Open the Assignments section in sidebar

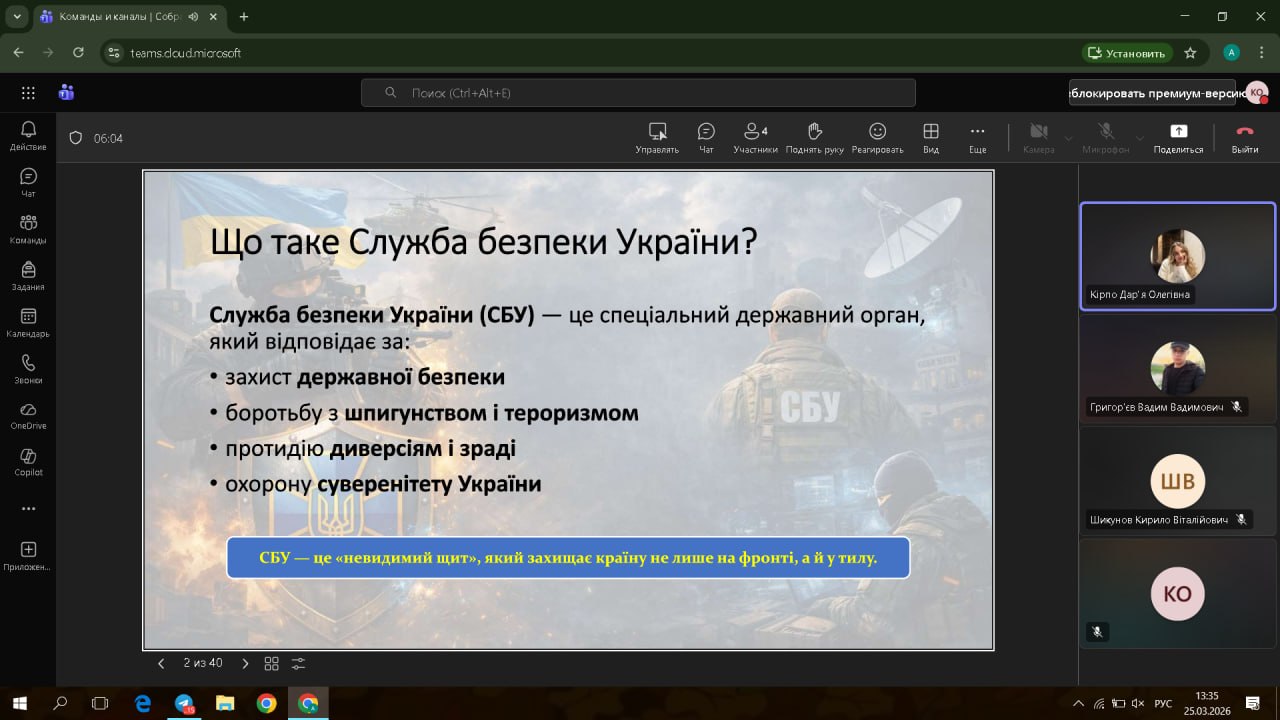click(x=28, y=275)
